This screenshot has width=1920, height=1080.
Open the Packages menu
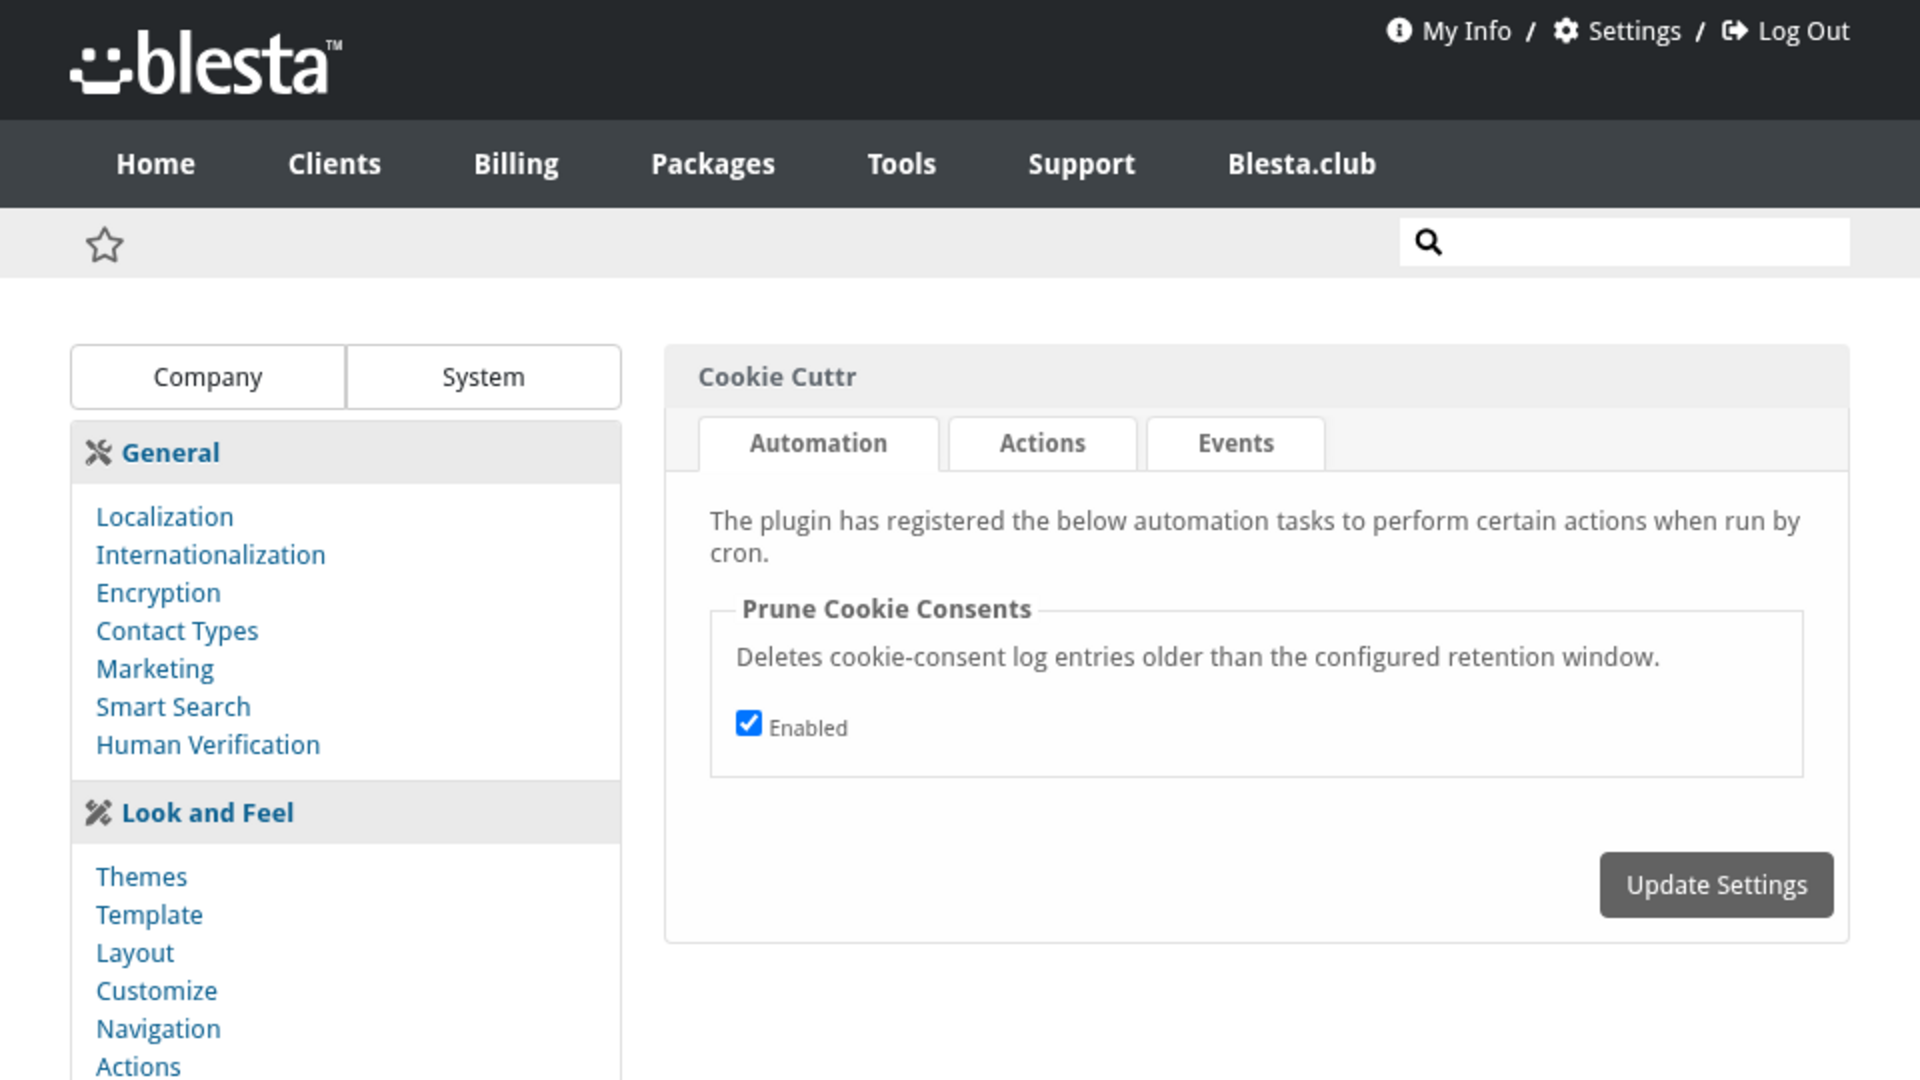click(713, 164)
